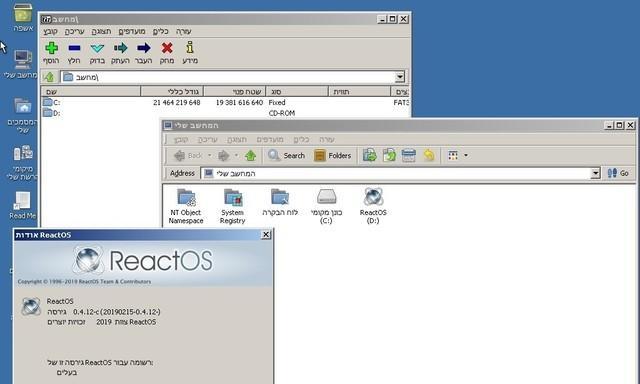Click the אשפה Recycle Bin desktop icon
640x384 pixels.
(23, 17)
